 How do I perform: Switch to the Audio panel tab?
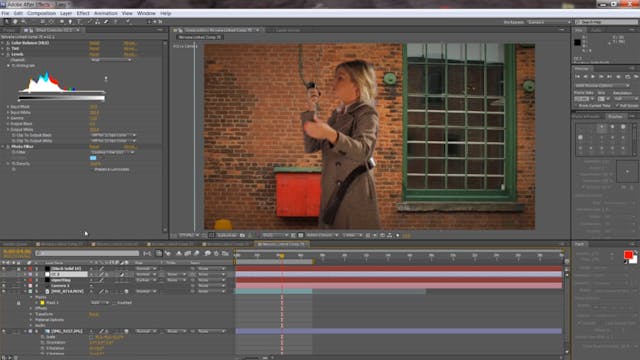[x=596, y=30]
